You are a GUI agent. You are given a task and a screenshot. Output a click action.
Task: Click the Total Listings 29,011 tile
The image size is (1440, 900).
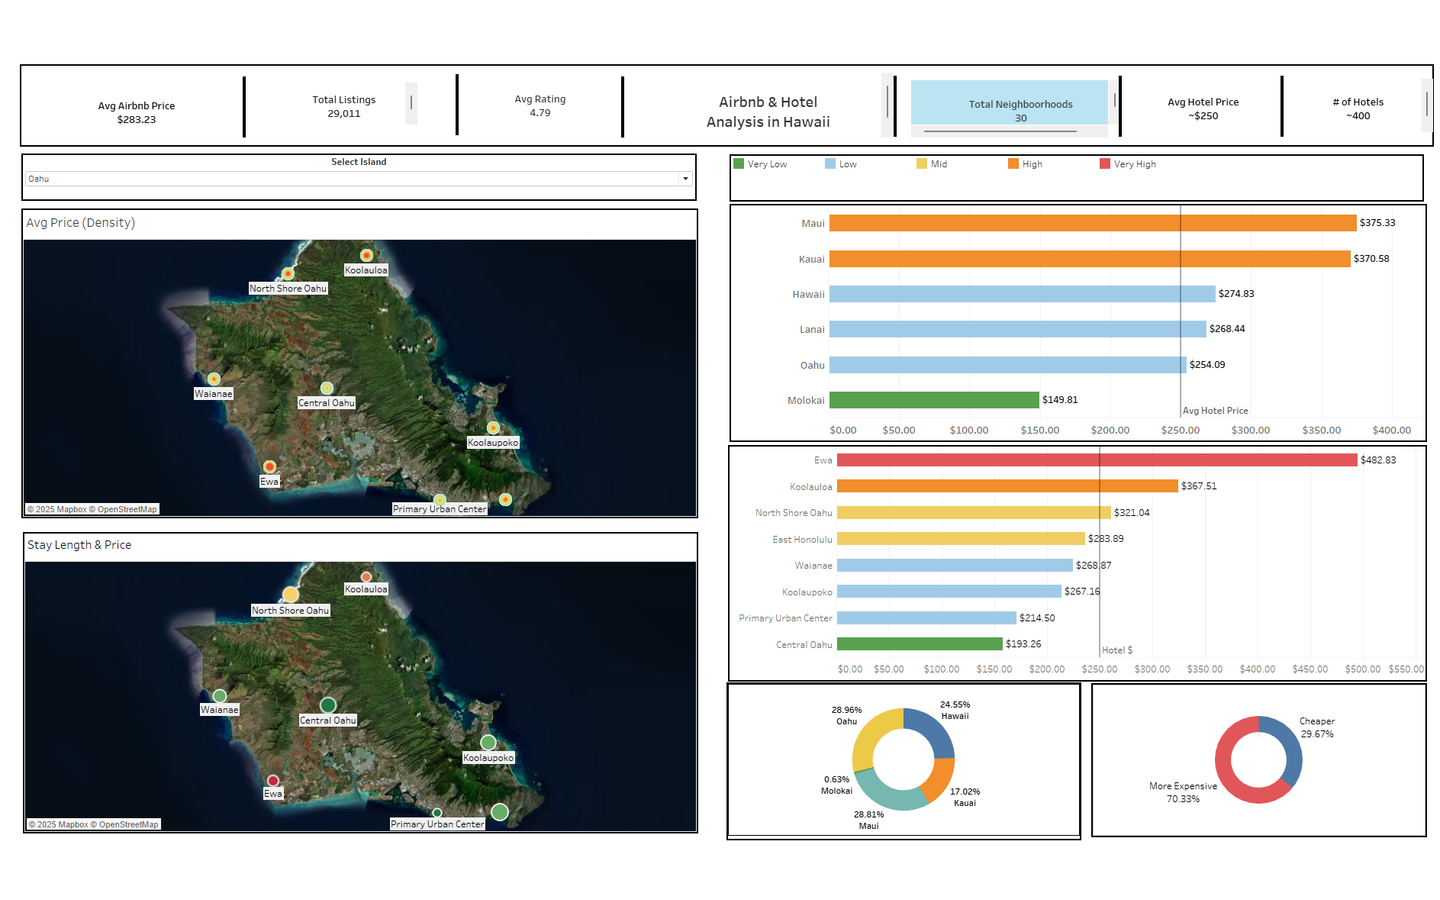pyautogui.click(x=344, y=106)
